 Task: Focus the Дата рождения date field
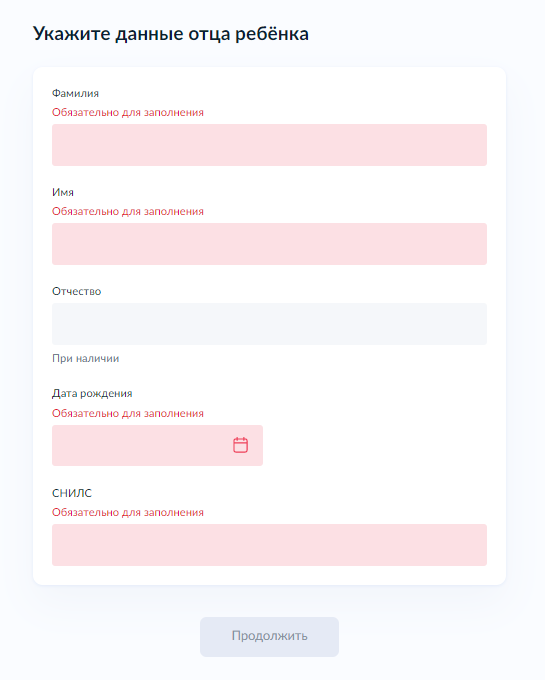157,445
